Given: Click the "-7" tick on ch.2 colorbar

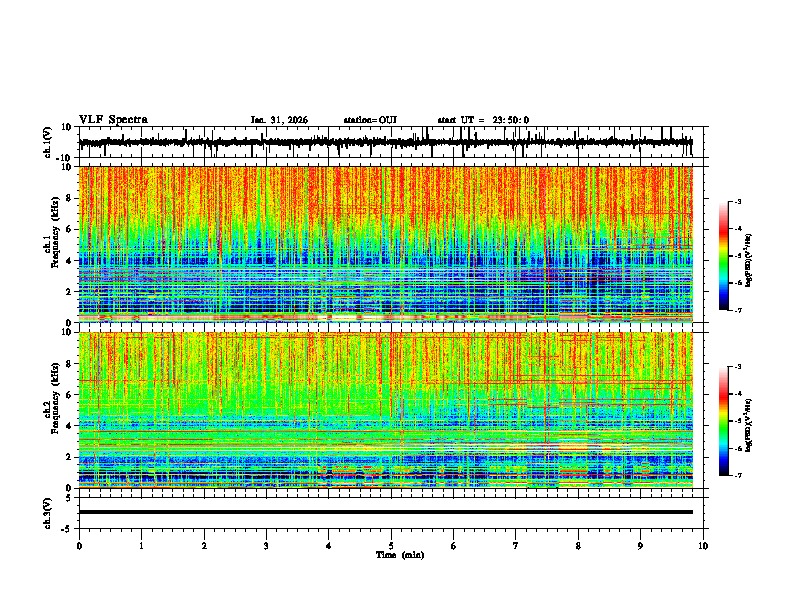Looking at the screenshot, I should coord(738,475).
